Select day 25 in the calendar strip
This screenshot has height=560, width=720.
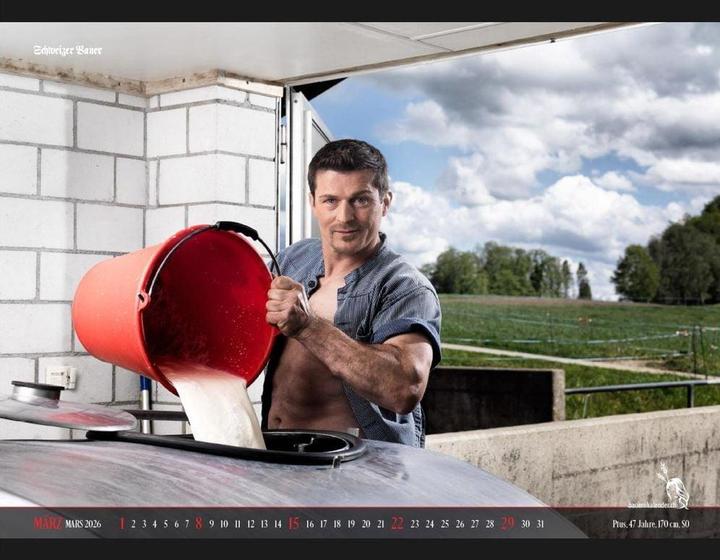[445, 524]
